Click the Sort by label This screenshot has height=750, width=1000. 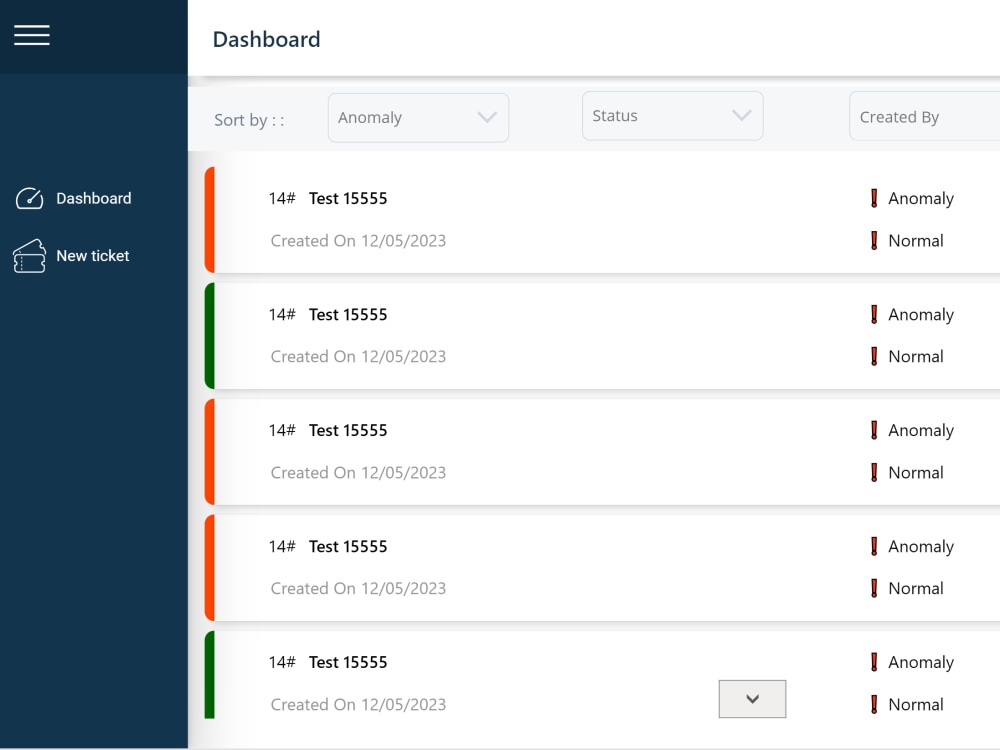click(249, 120)
